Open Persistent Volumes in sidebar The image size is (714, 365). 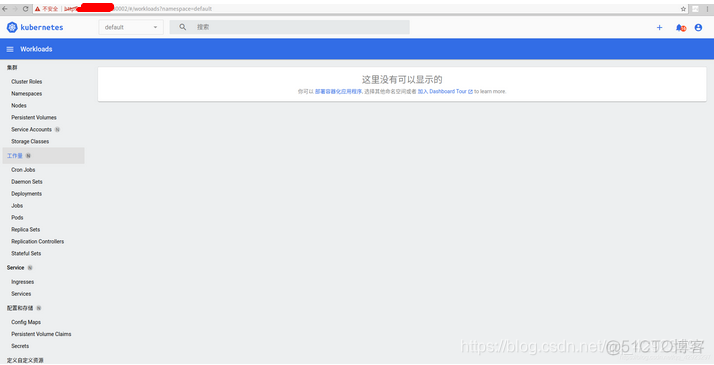[34, 117]
